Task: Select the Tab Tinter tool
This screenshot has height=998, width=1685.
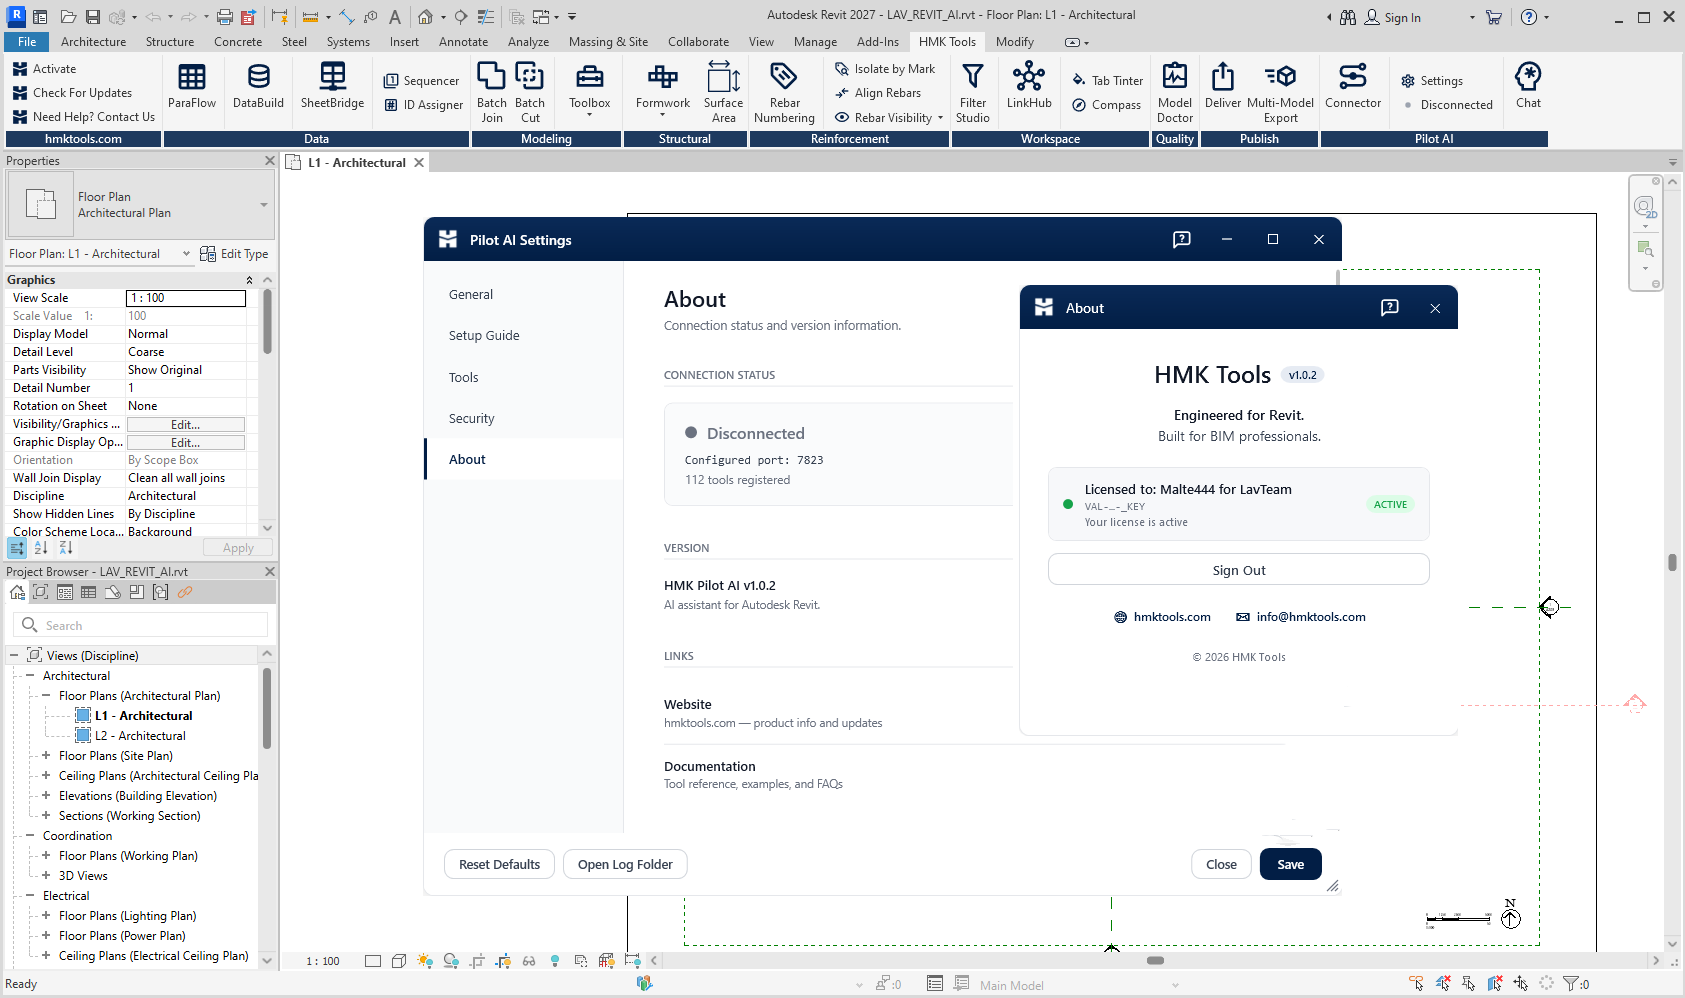Action: coord(1108,81)
